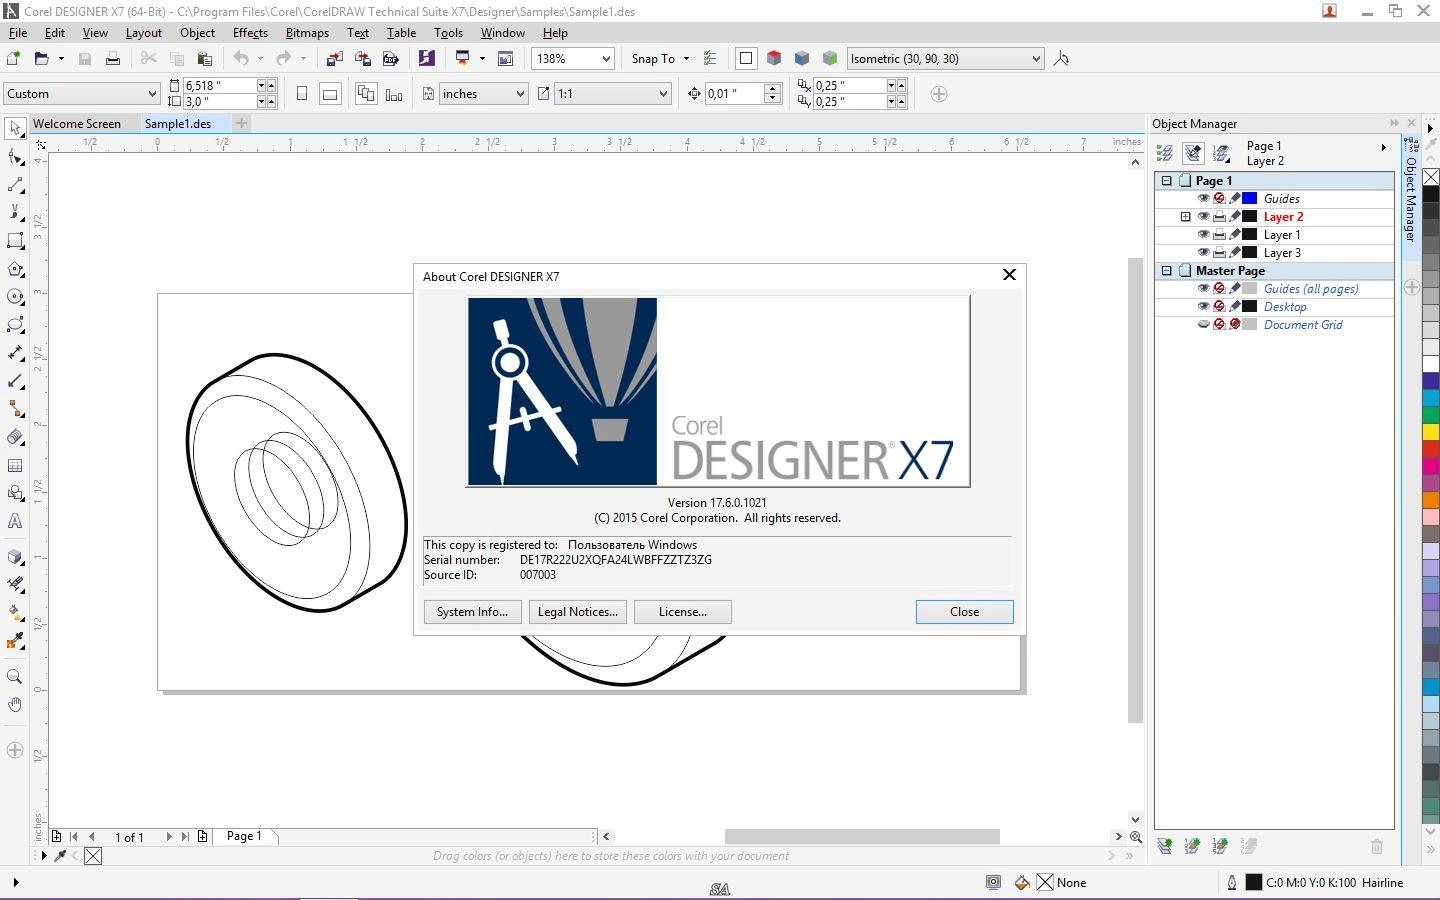Open the Effects menu
The width and height of the screenshot is (1440, 900).
(250, 33)
